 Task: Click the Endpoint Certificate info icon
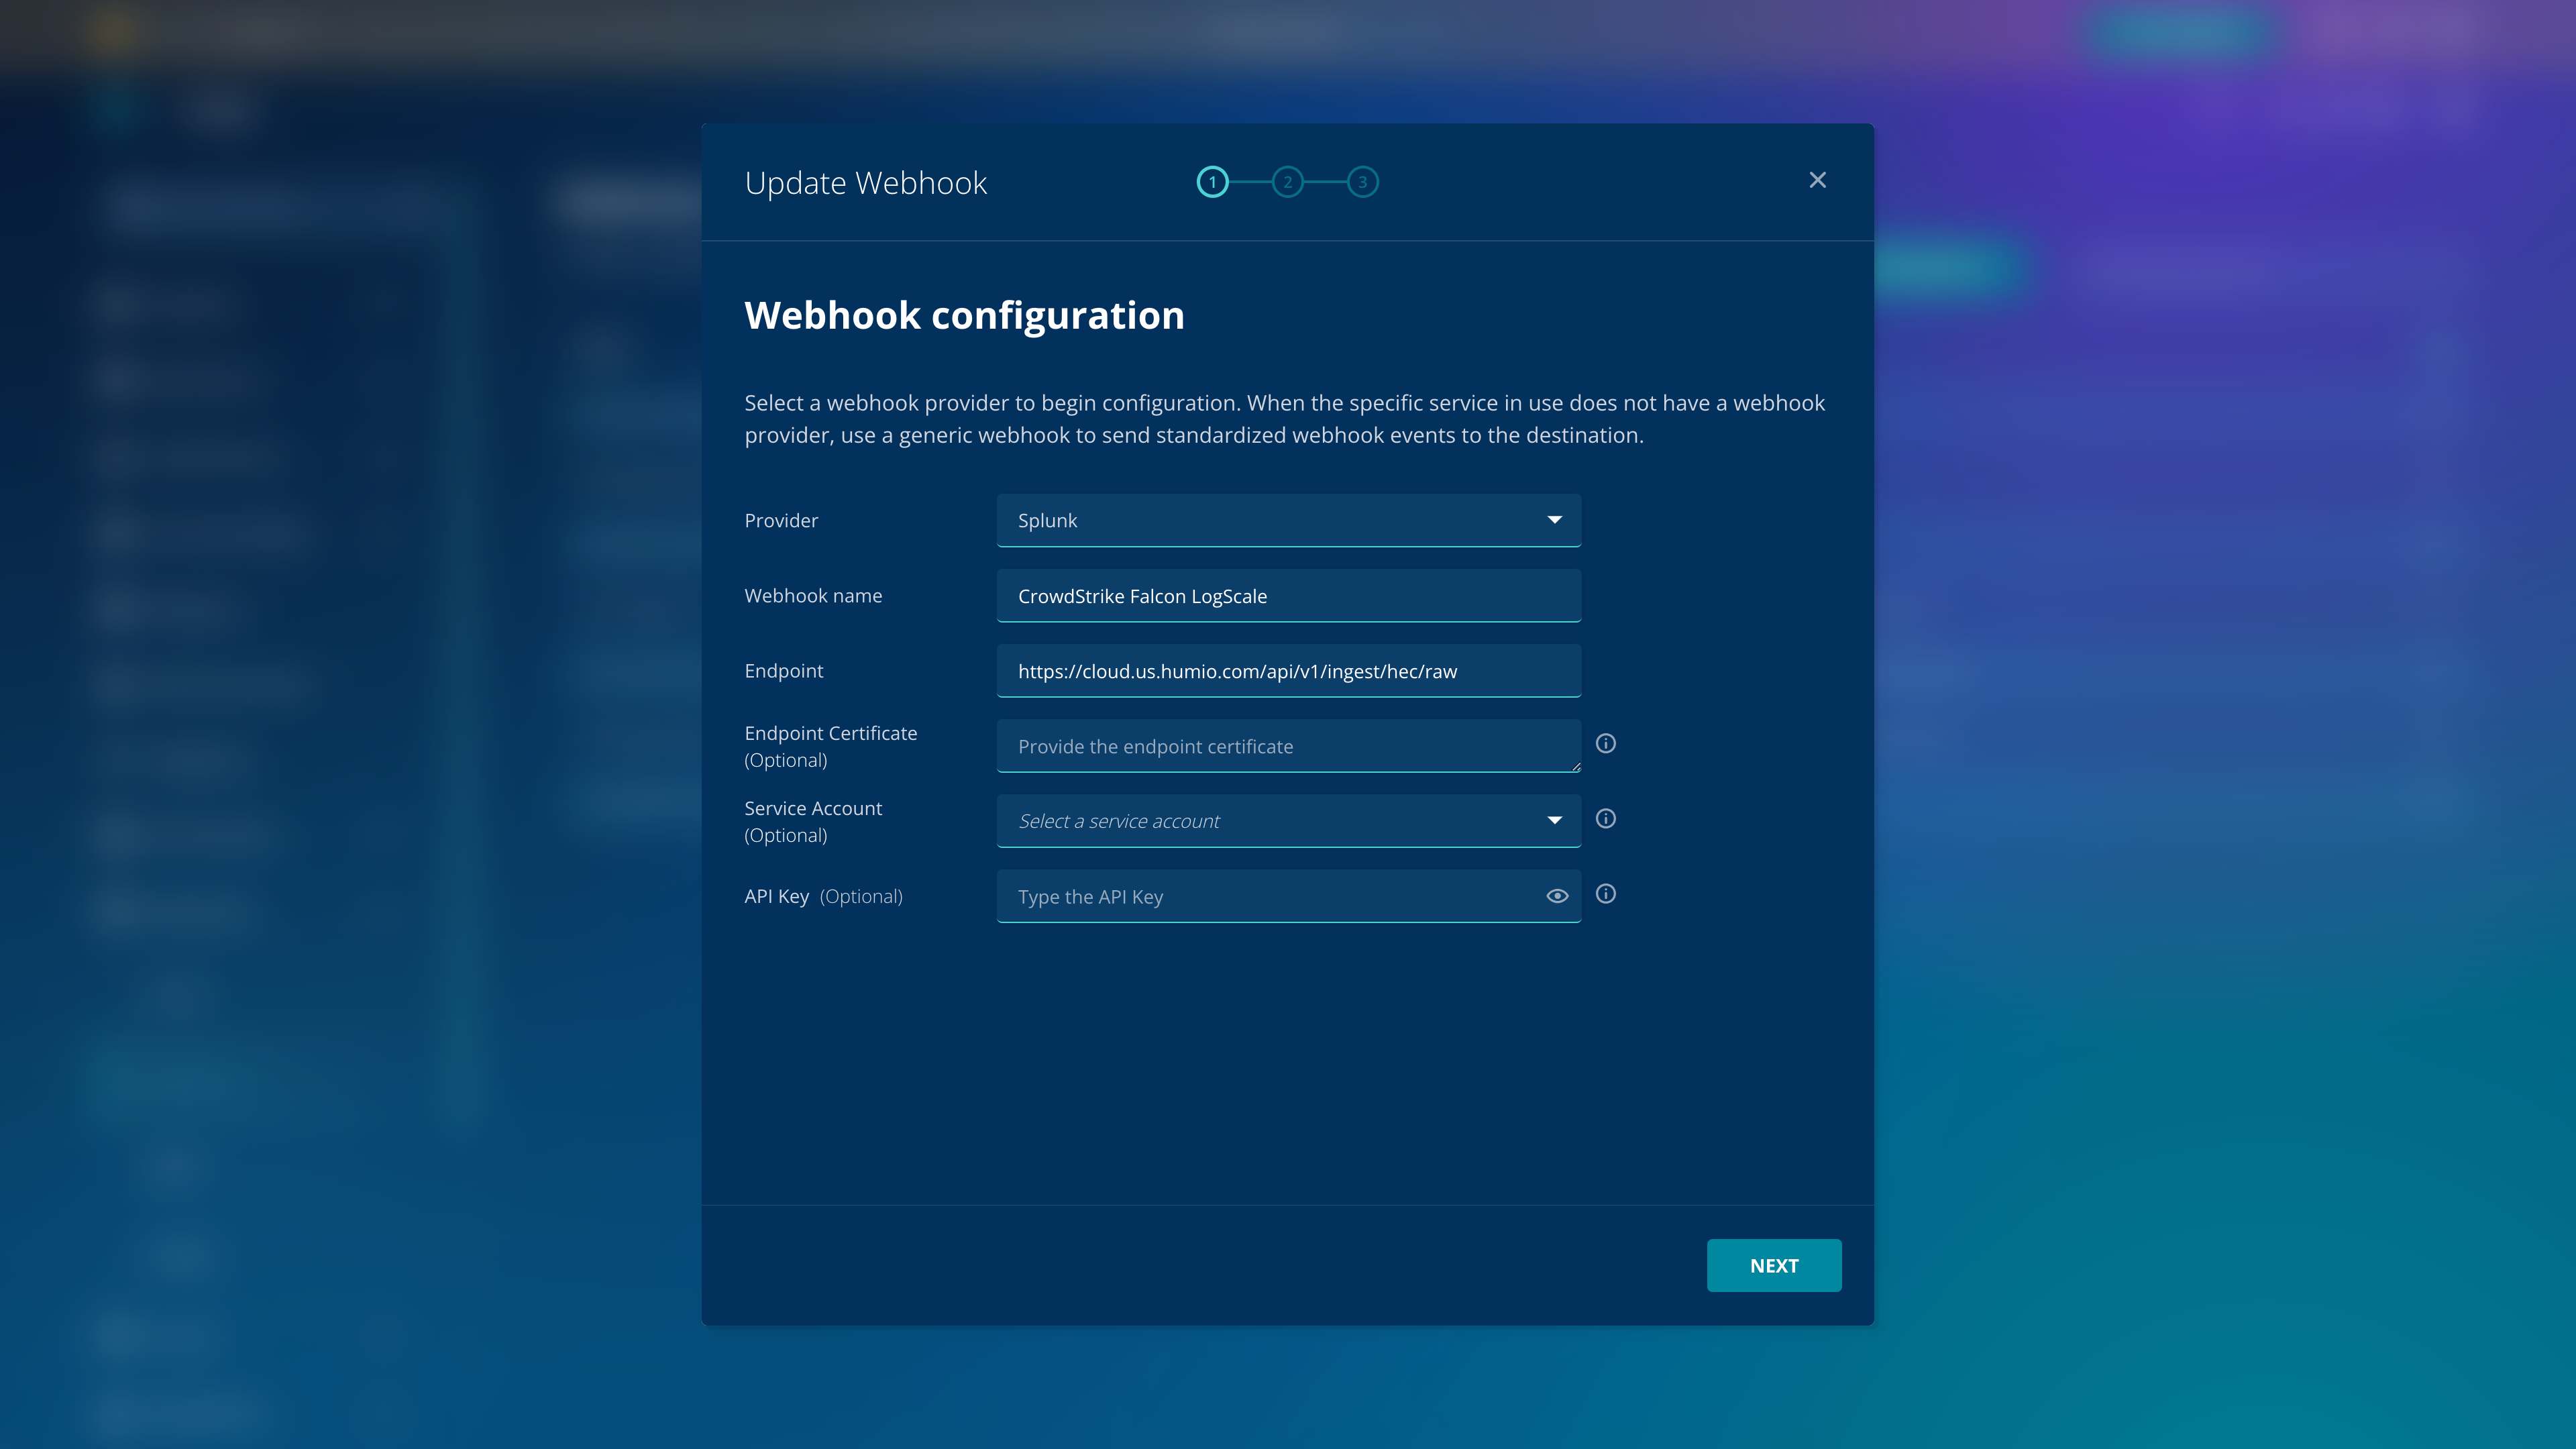(1605, 743)
